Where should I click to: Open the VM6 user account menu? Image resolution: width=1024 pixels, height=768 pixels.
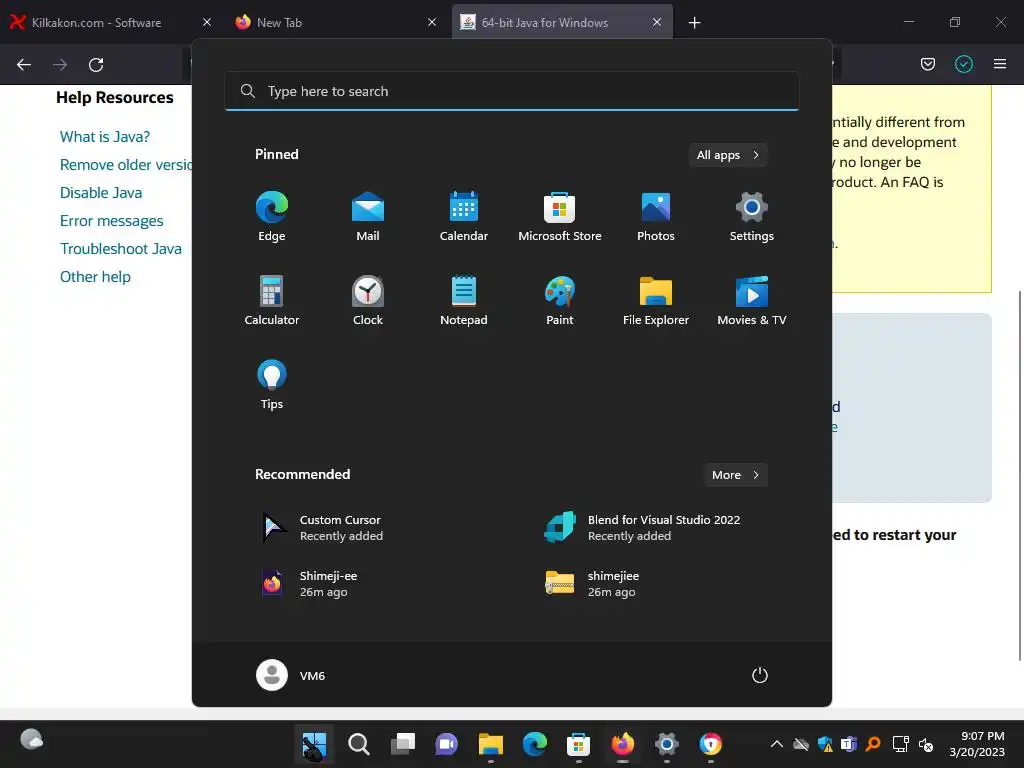point(291,675)
